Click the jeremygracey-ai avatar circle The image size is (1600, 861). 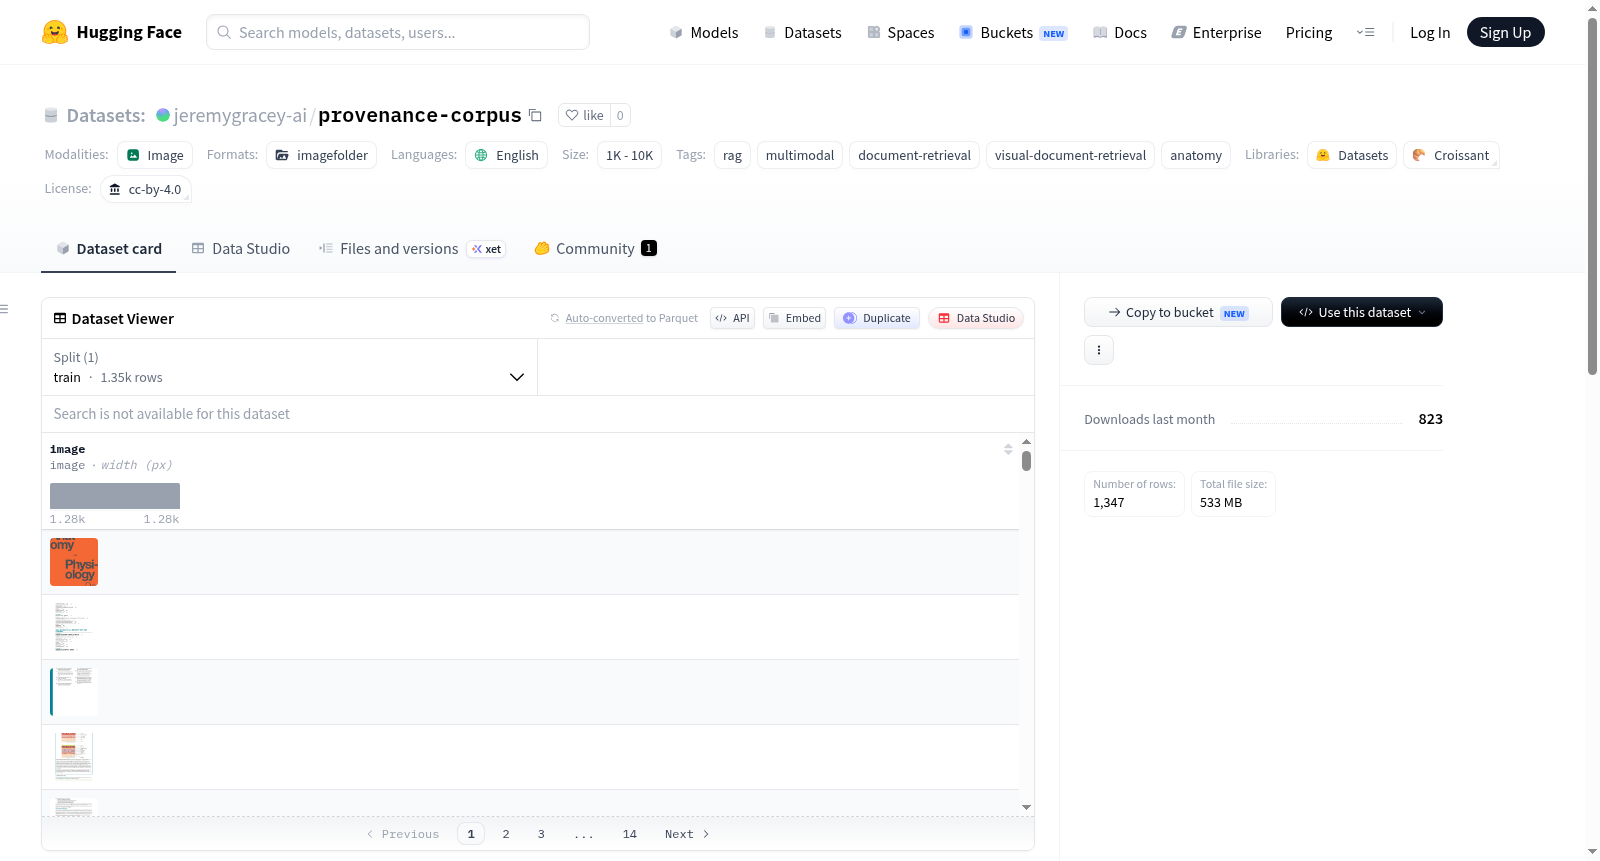pyautogui.click(x=163, y=115)
